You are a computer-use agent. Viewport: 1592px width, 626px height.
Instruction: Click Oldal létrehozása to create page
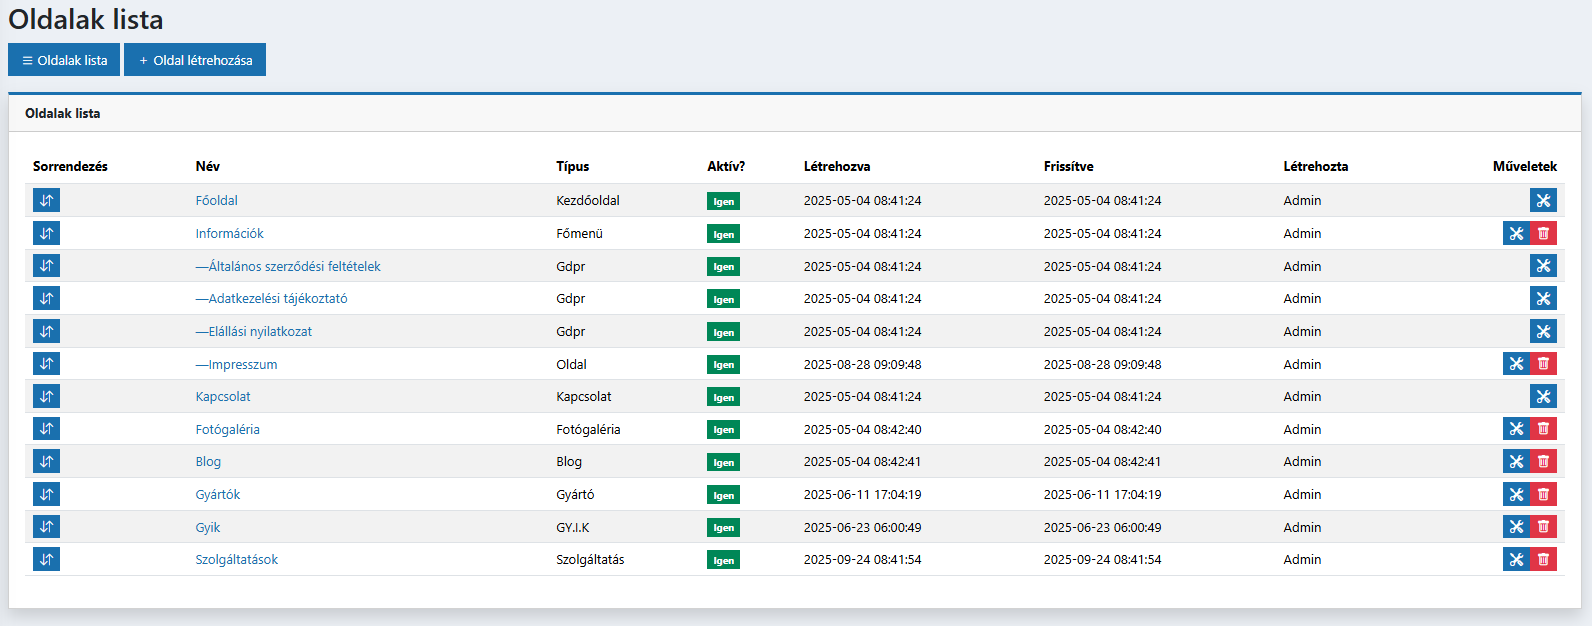pyautogui.click(x=195, y=60)
